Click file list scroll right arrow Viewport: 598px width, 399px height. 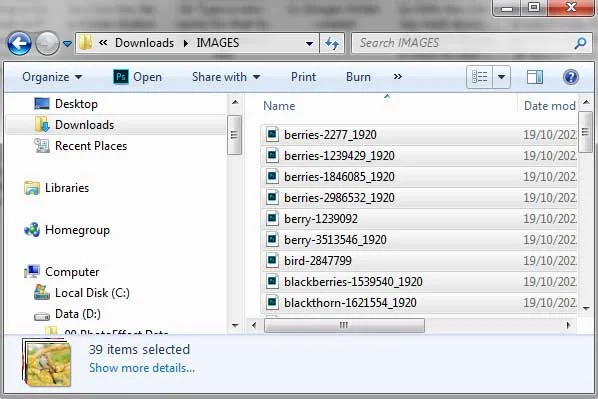coord(568,325)
